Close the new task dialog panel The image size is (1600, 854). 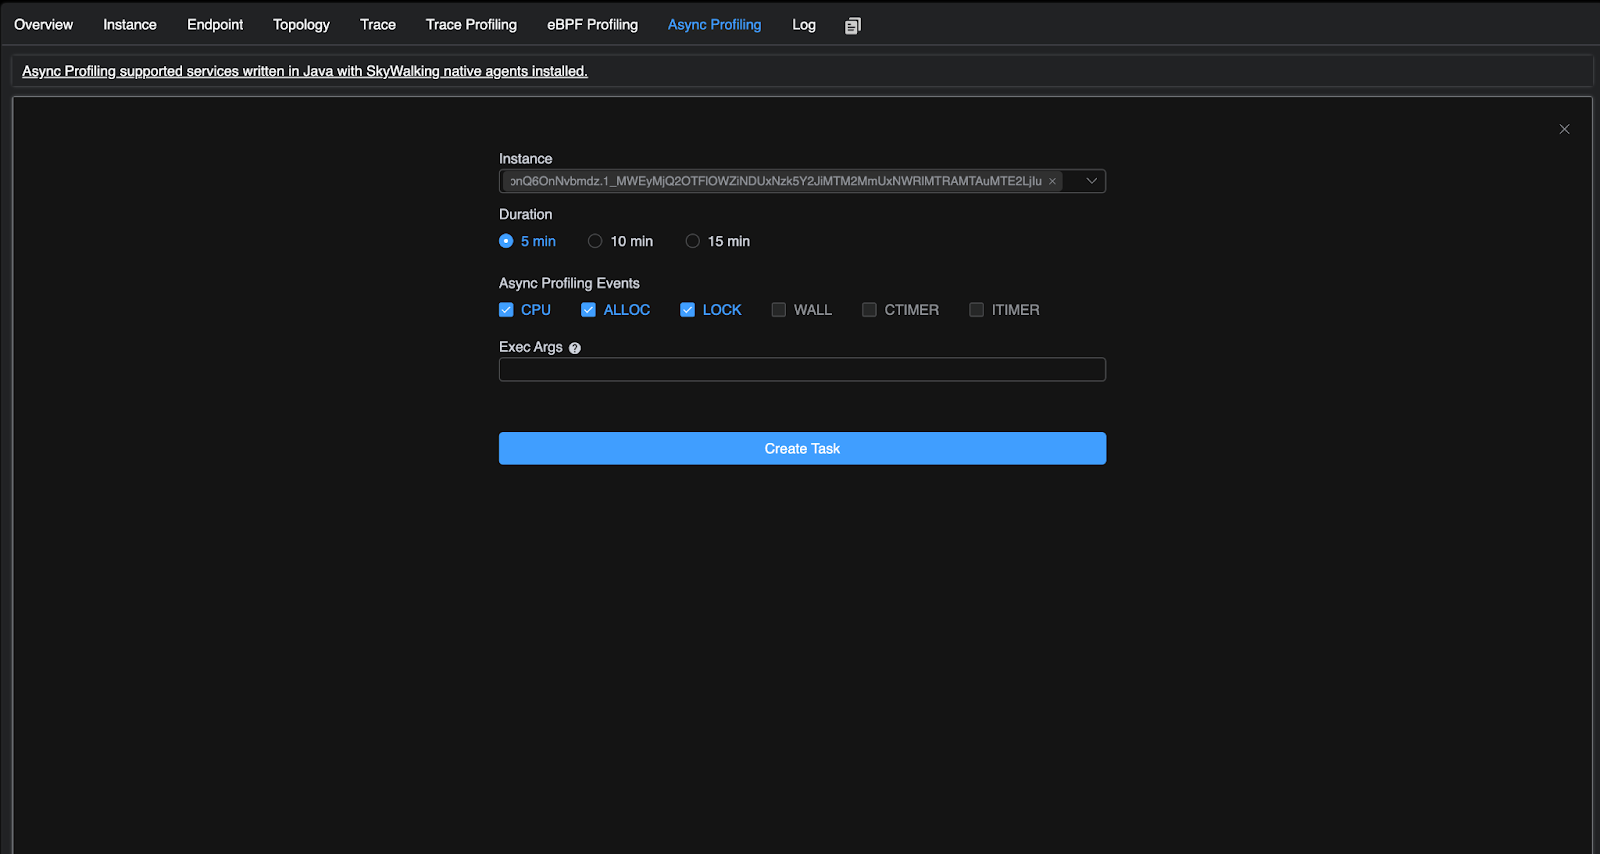1564,129
